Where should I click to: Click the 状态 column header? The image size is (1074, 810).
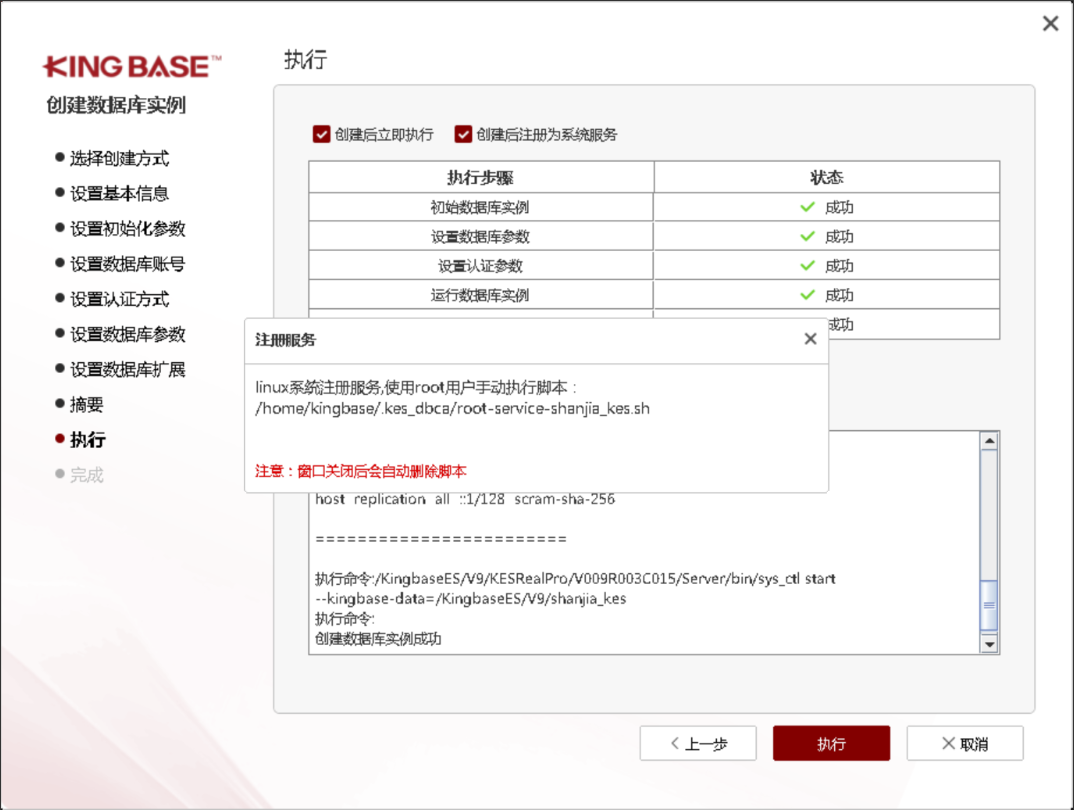click(827, 177)
